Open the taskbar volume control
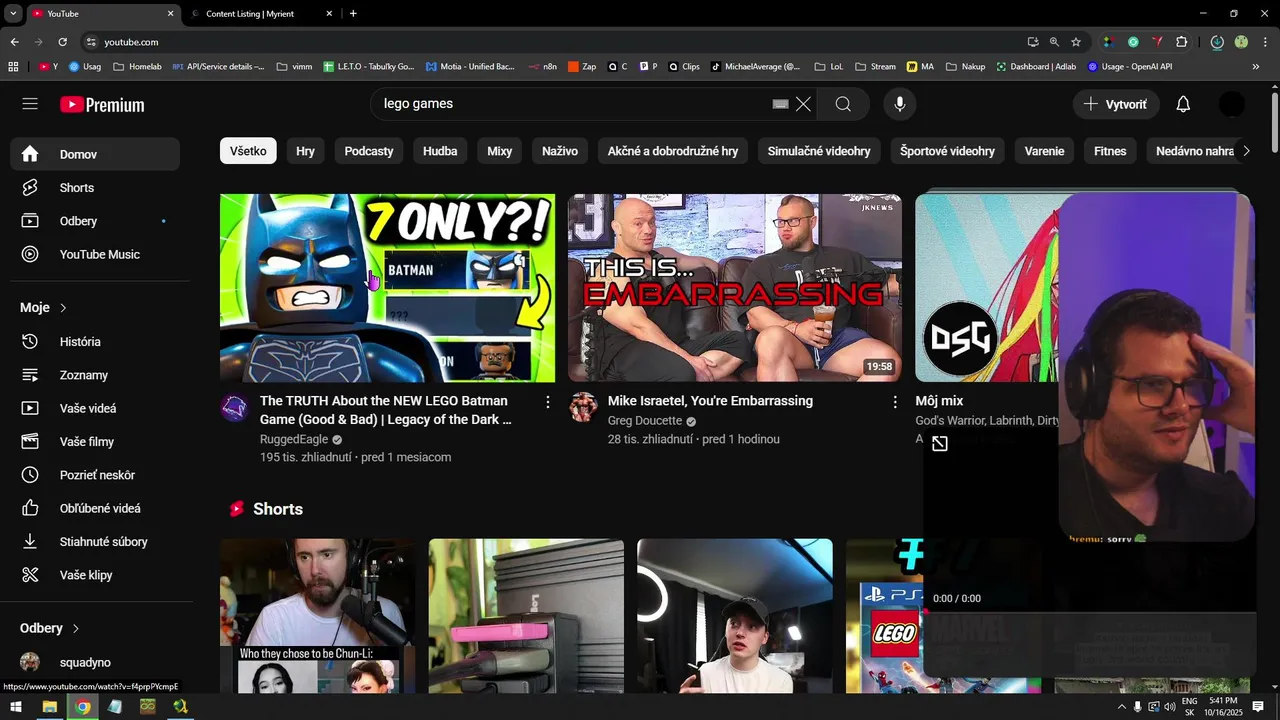The width and height of the screenshot is (1280, 720). tap(1169, 707)
